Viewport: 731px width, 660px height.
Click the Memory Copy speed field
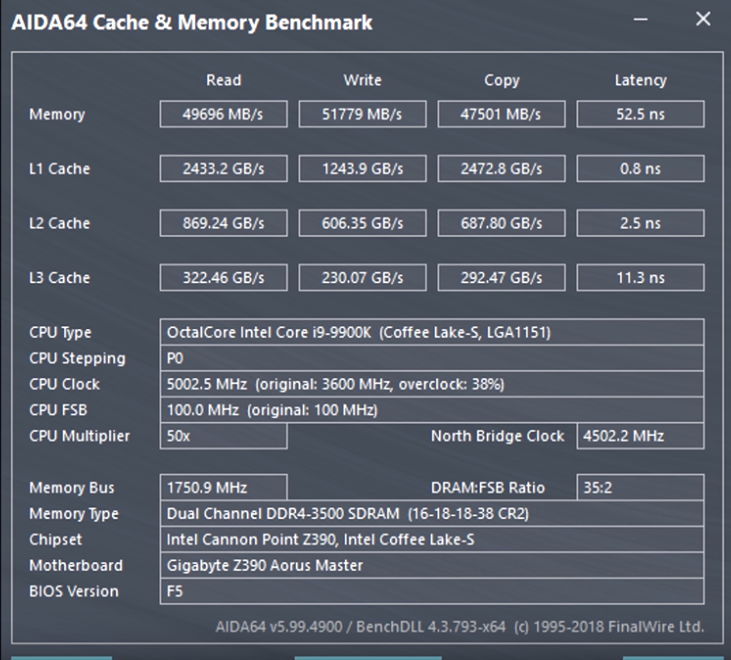point(502,114)
